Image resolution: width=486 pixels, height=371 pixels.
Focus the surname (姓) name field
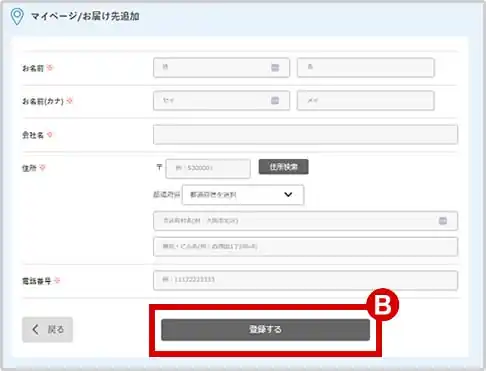pyautogui.click(x=221, y=68)
